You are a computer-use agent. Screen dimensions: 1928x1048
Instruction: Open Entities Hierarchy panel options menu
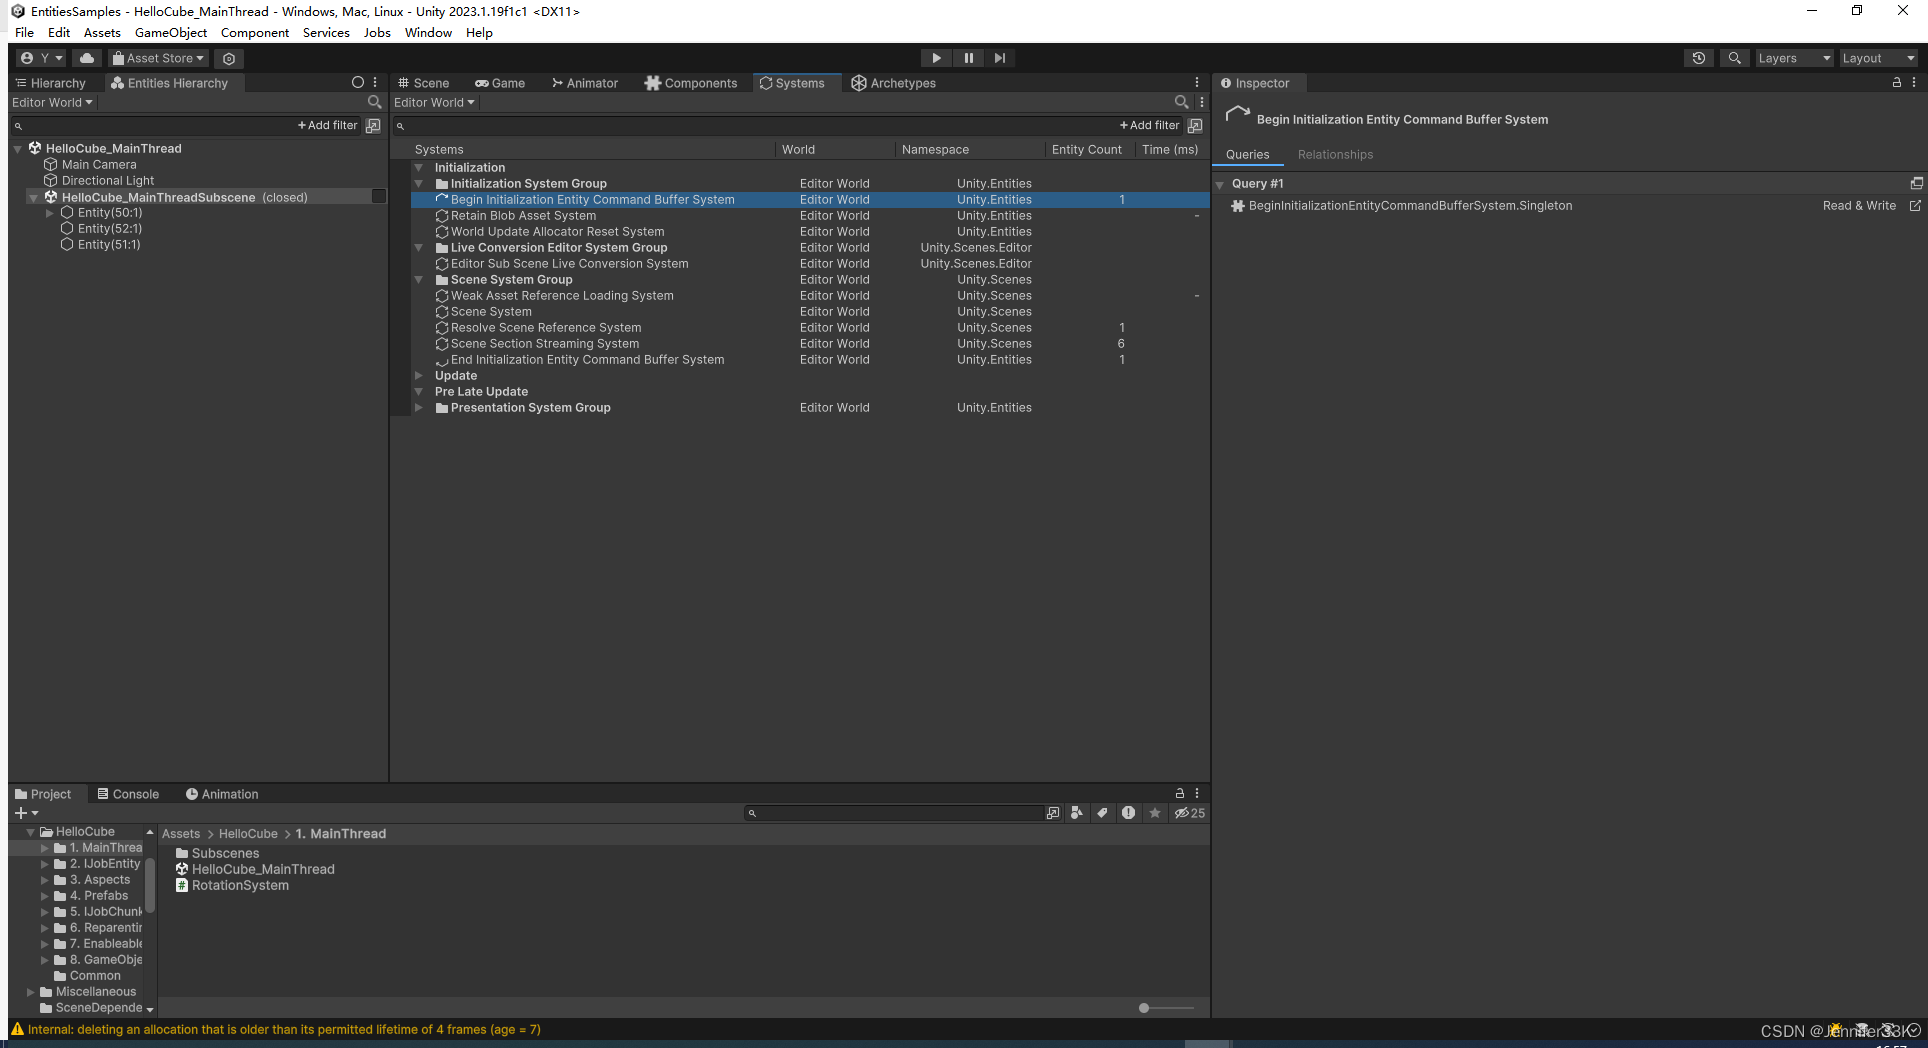(x=376, y=82)
